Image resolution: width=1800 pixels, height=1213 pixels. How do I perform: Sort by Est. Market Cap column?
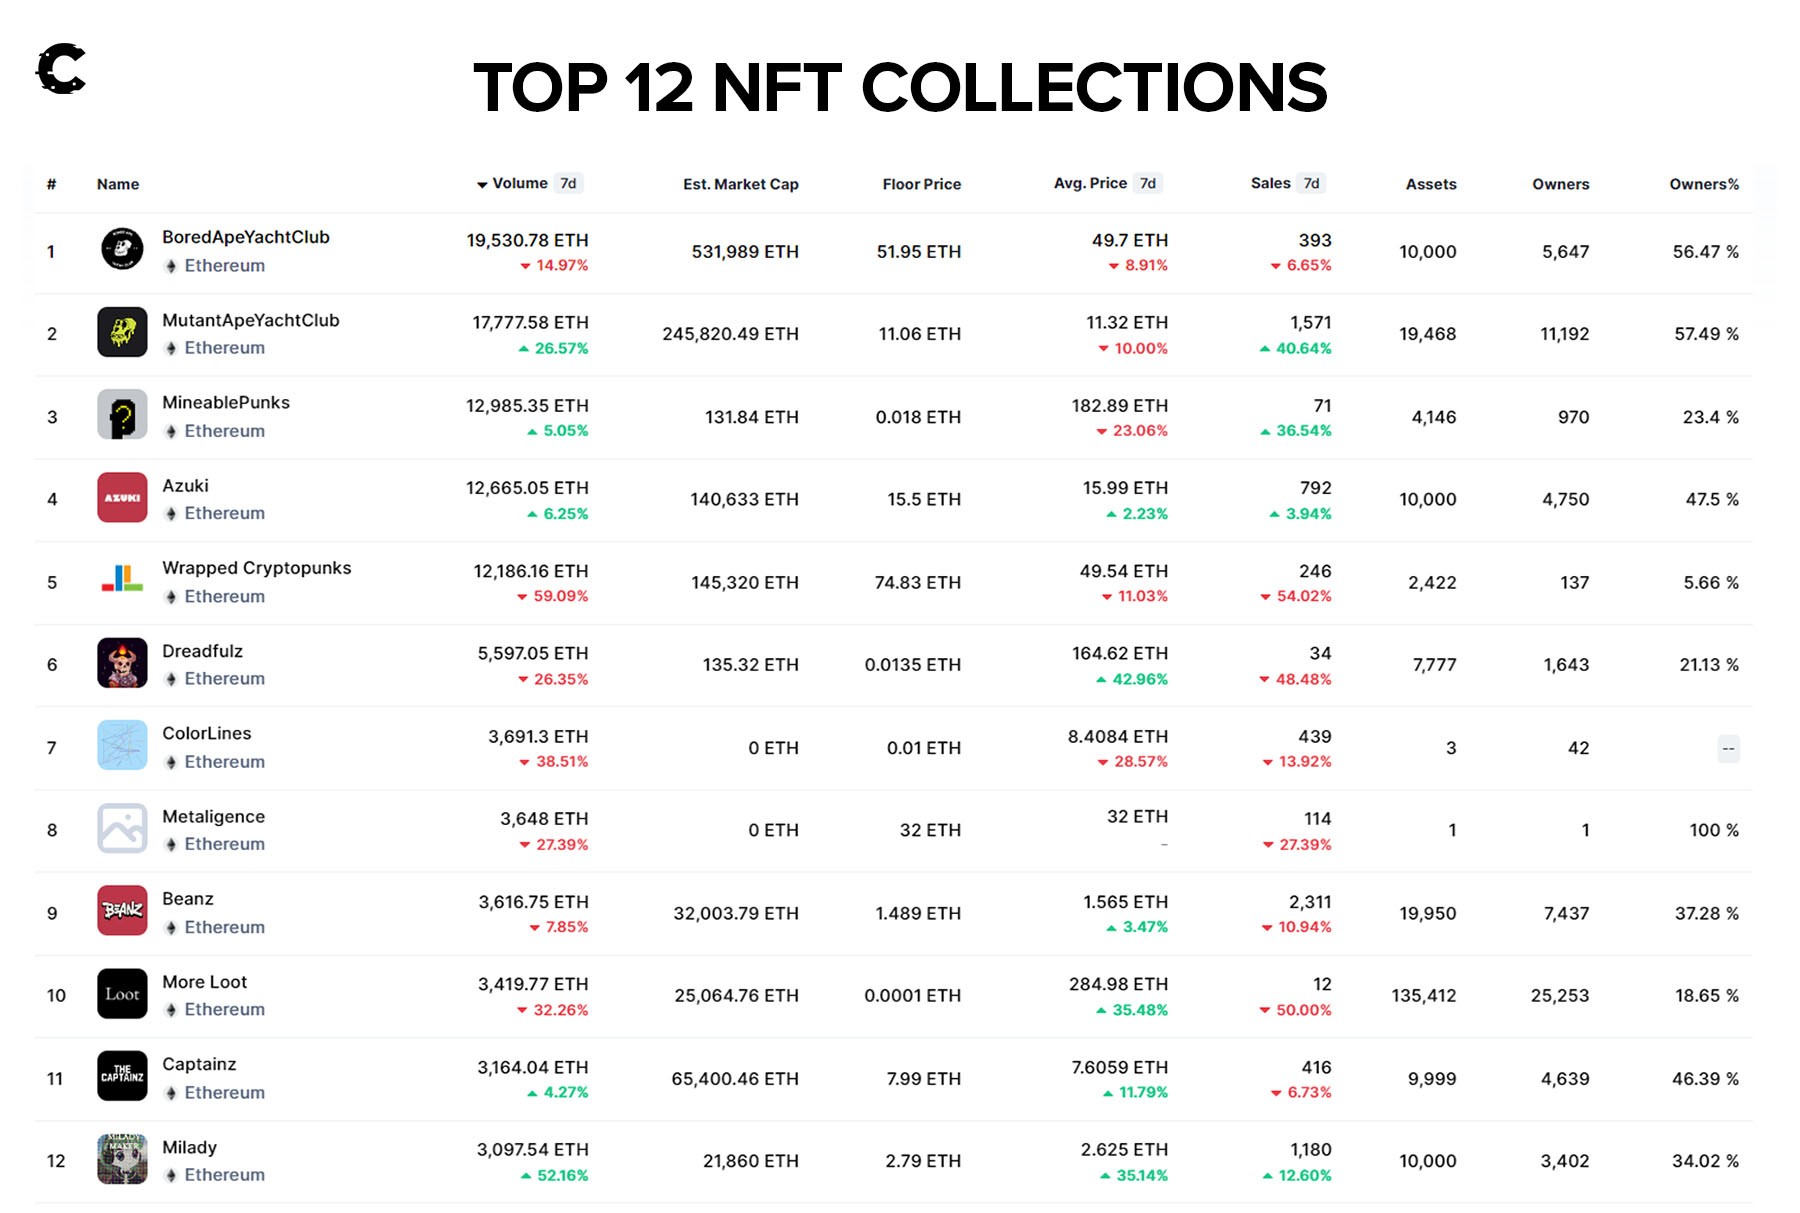740,184
